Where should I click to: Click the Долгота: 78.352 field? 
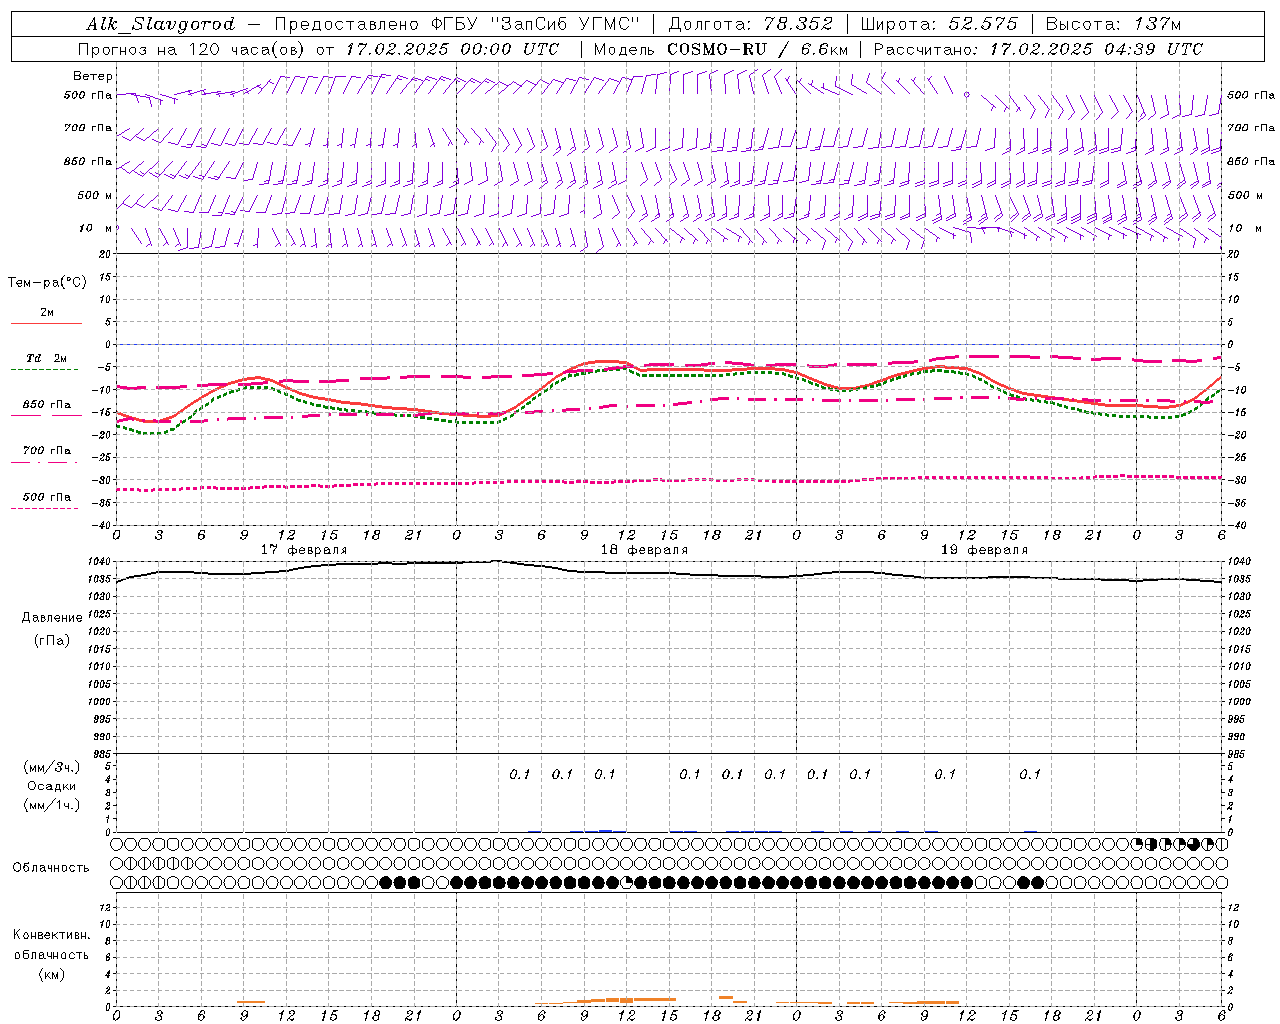coord(750,24)
